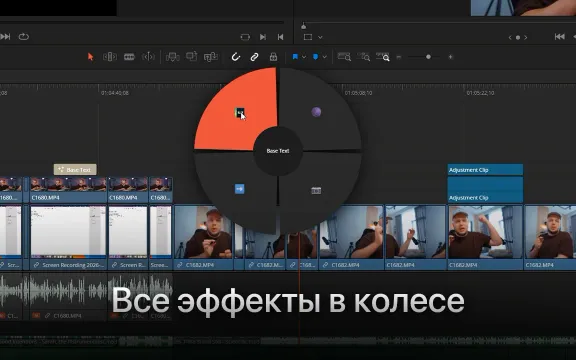Image resolution: width=576 pixels, height=360 pixels.
Task: Choose the blue arrow wheel segment
Action: coord(239,189)
